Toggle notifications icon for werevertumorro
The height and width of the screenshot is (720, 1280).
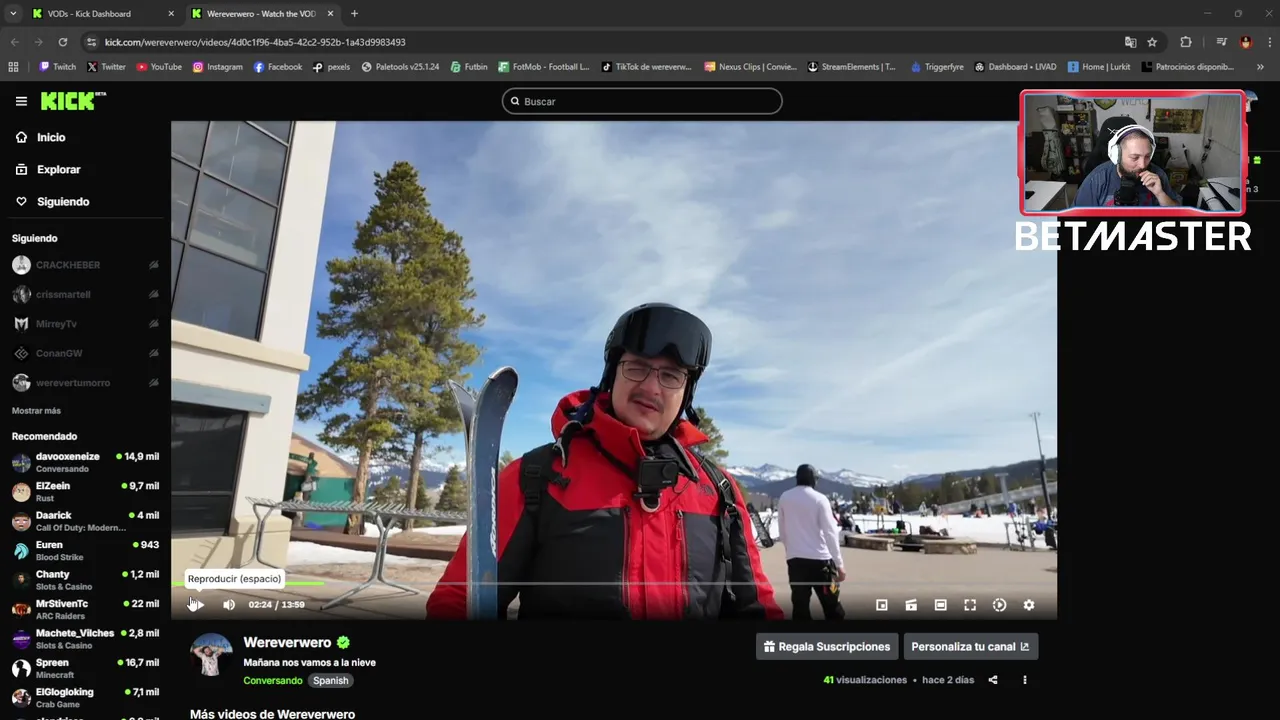pos(153,383)
